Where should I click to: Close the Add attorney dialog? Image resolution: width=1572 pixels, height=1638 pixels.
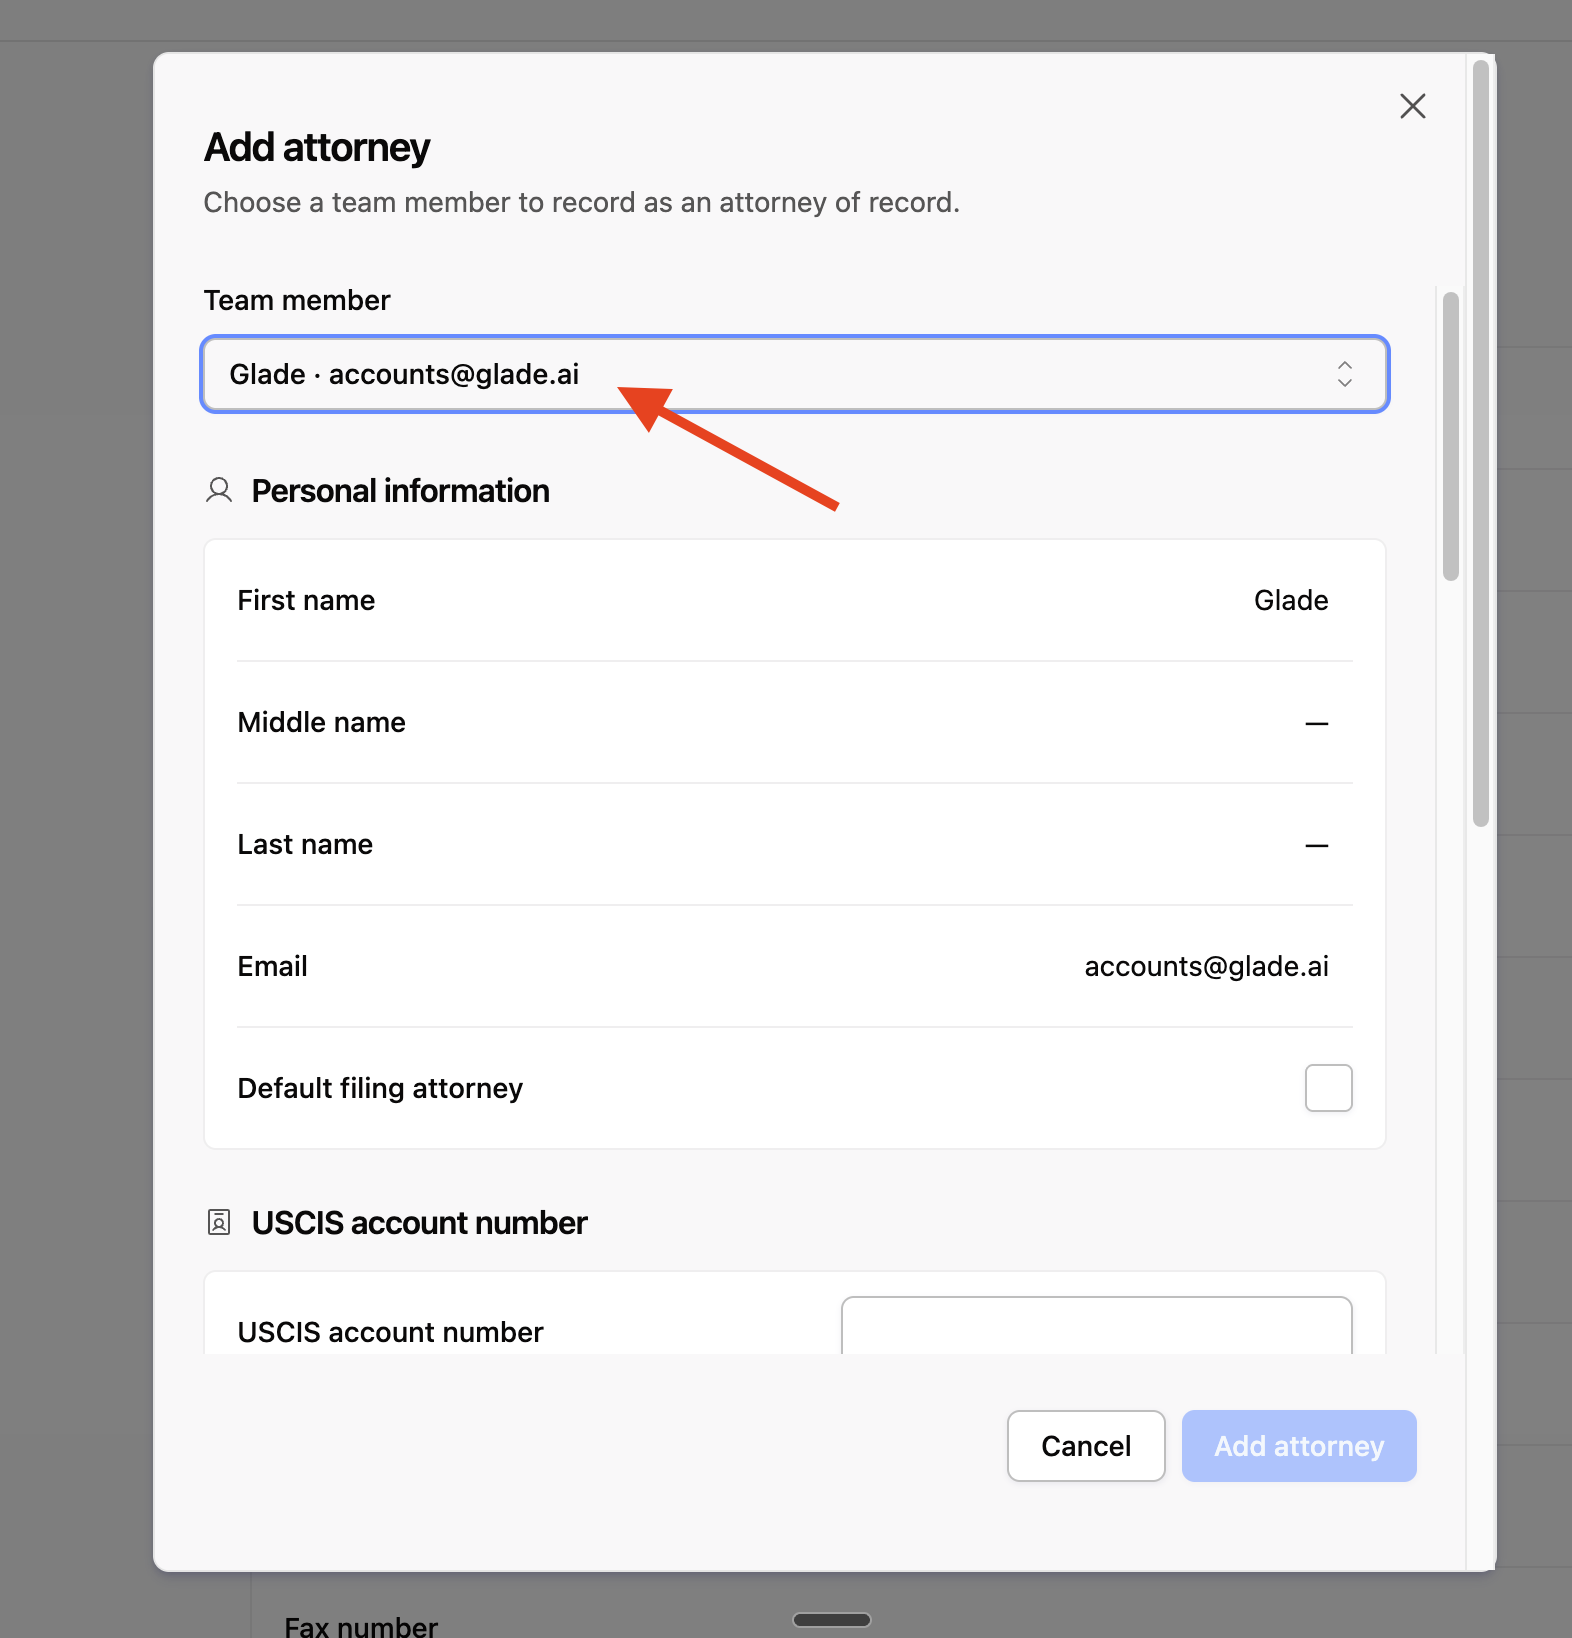click(x=1412, y=106)
